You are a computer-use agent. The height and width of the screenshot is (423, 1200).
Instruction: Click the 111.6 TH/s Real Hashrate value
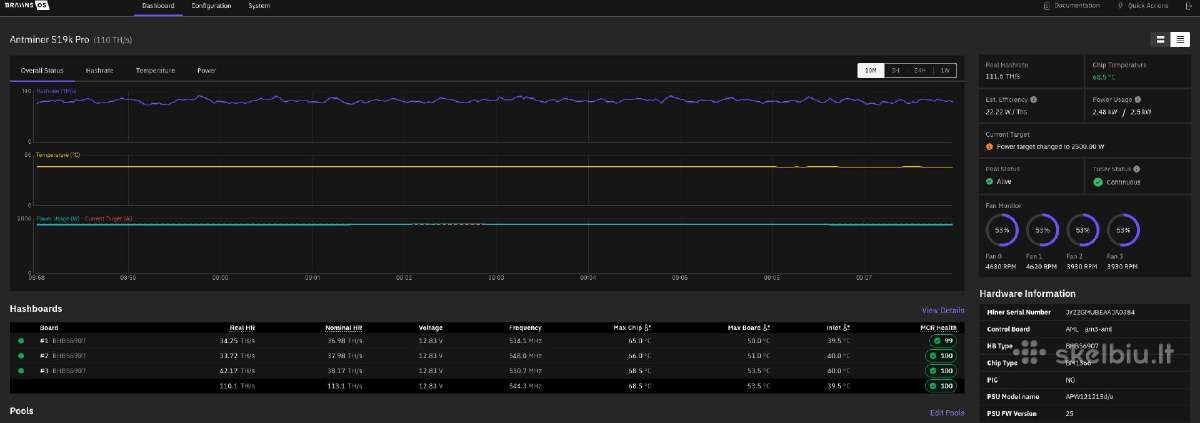tap(1001, 77)
